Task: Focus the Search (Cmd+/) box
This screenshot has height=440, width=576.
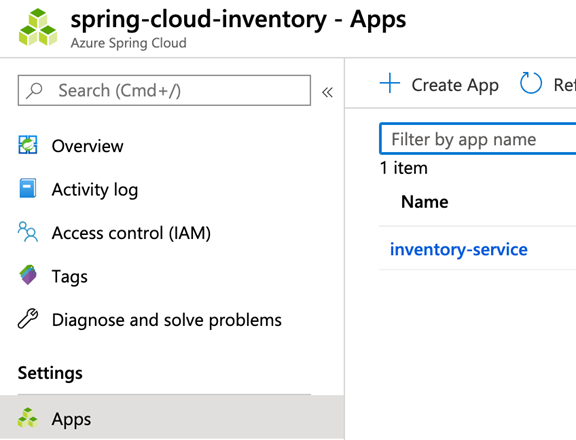Action: [164, 90]
